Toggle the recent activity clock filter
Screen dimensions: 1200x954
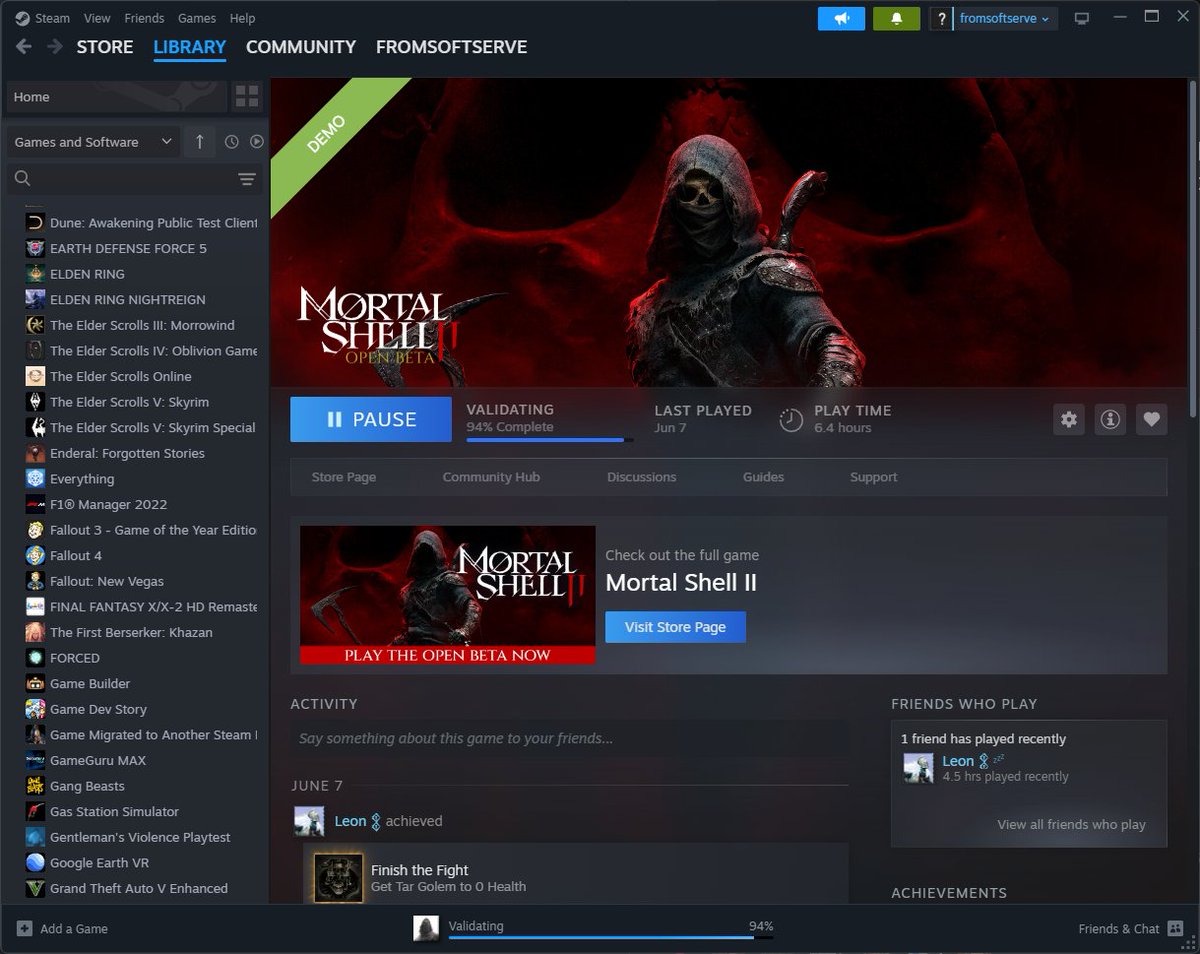tap(231, 142)
